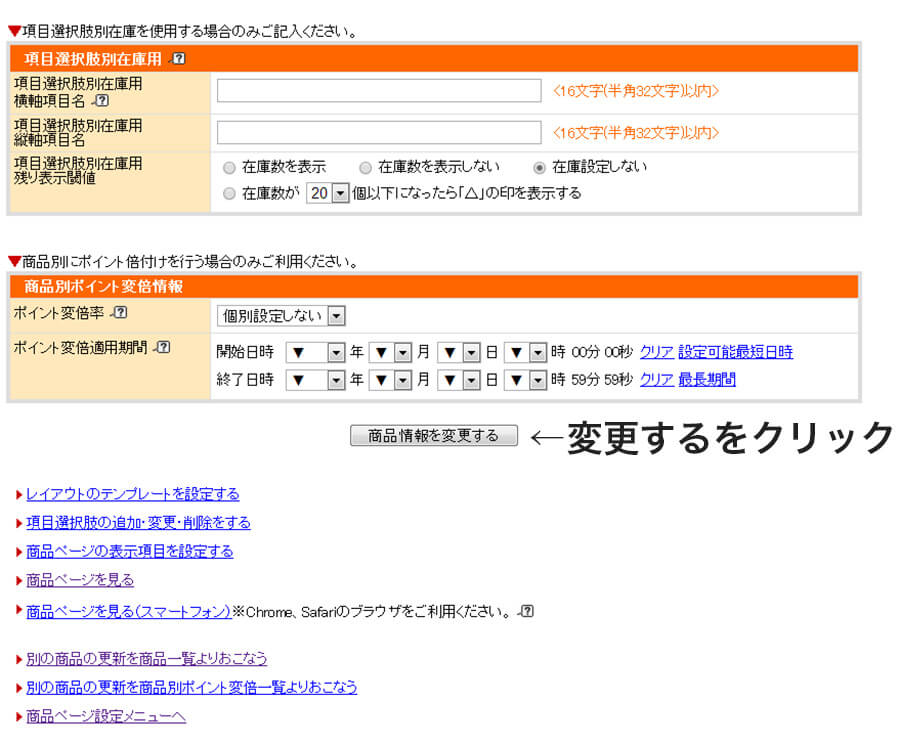Click help icon beside 項目選択肢別在庫用 header

tap(179, 59)
